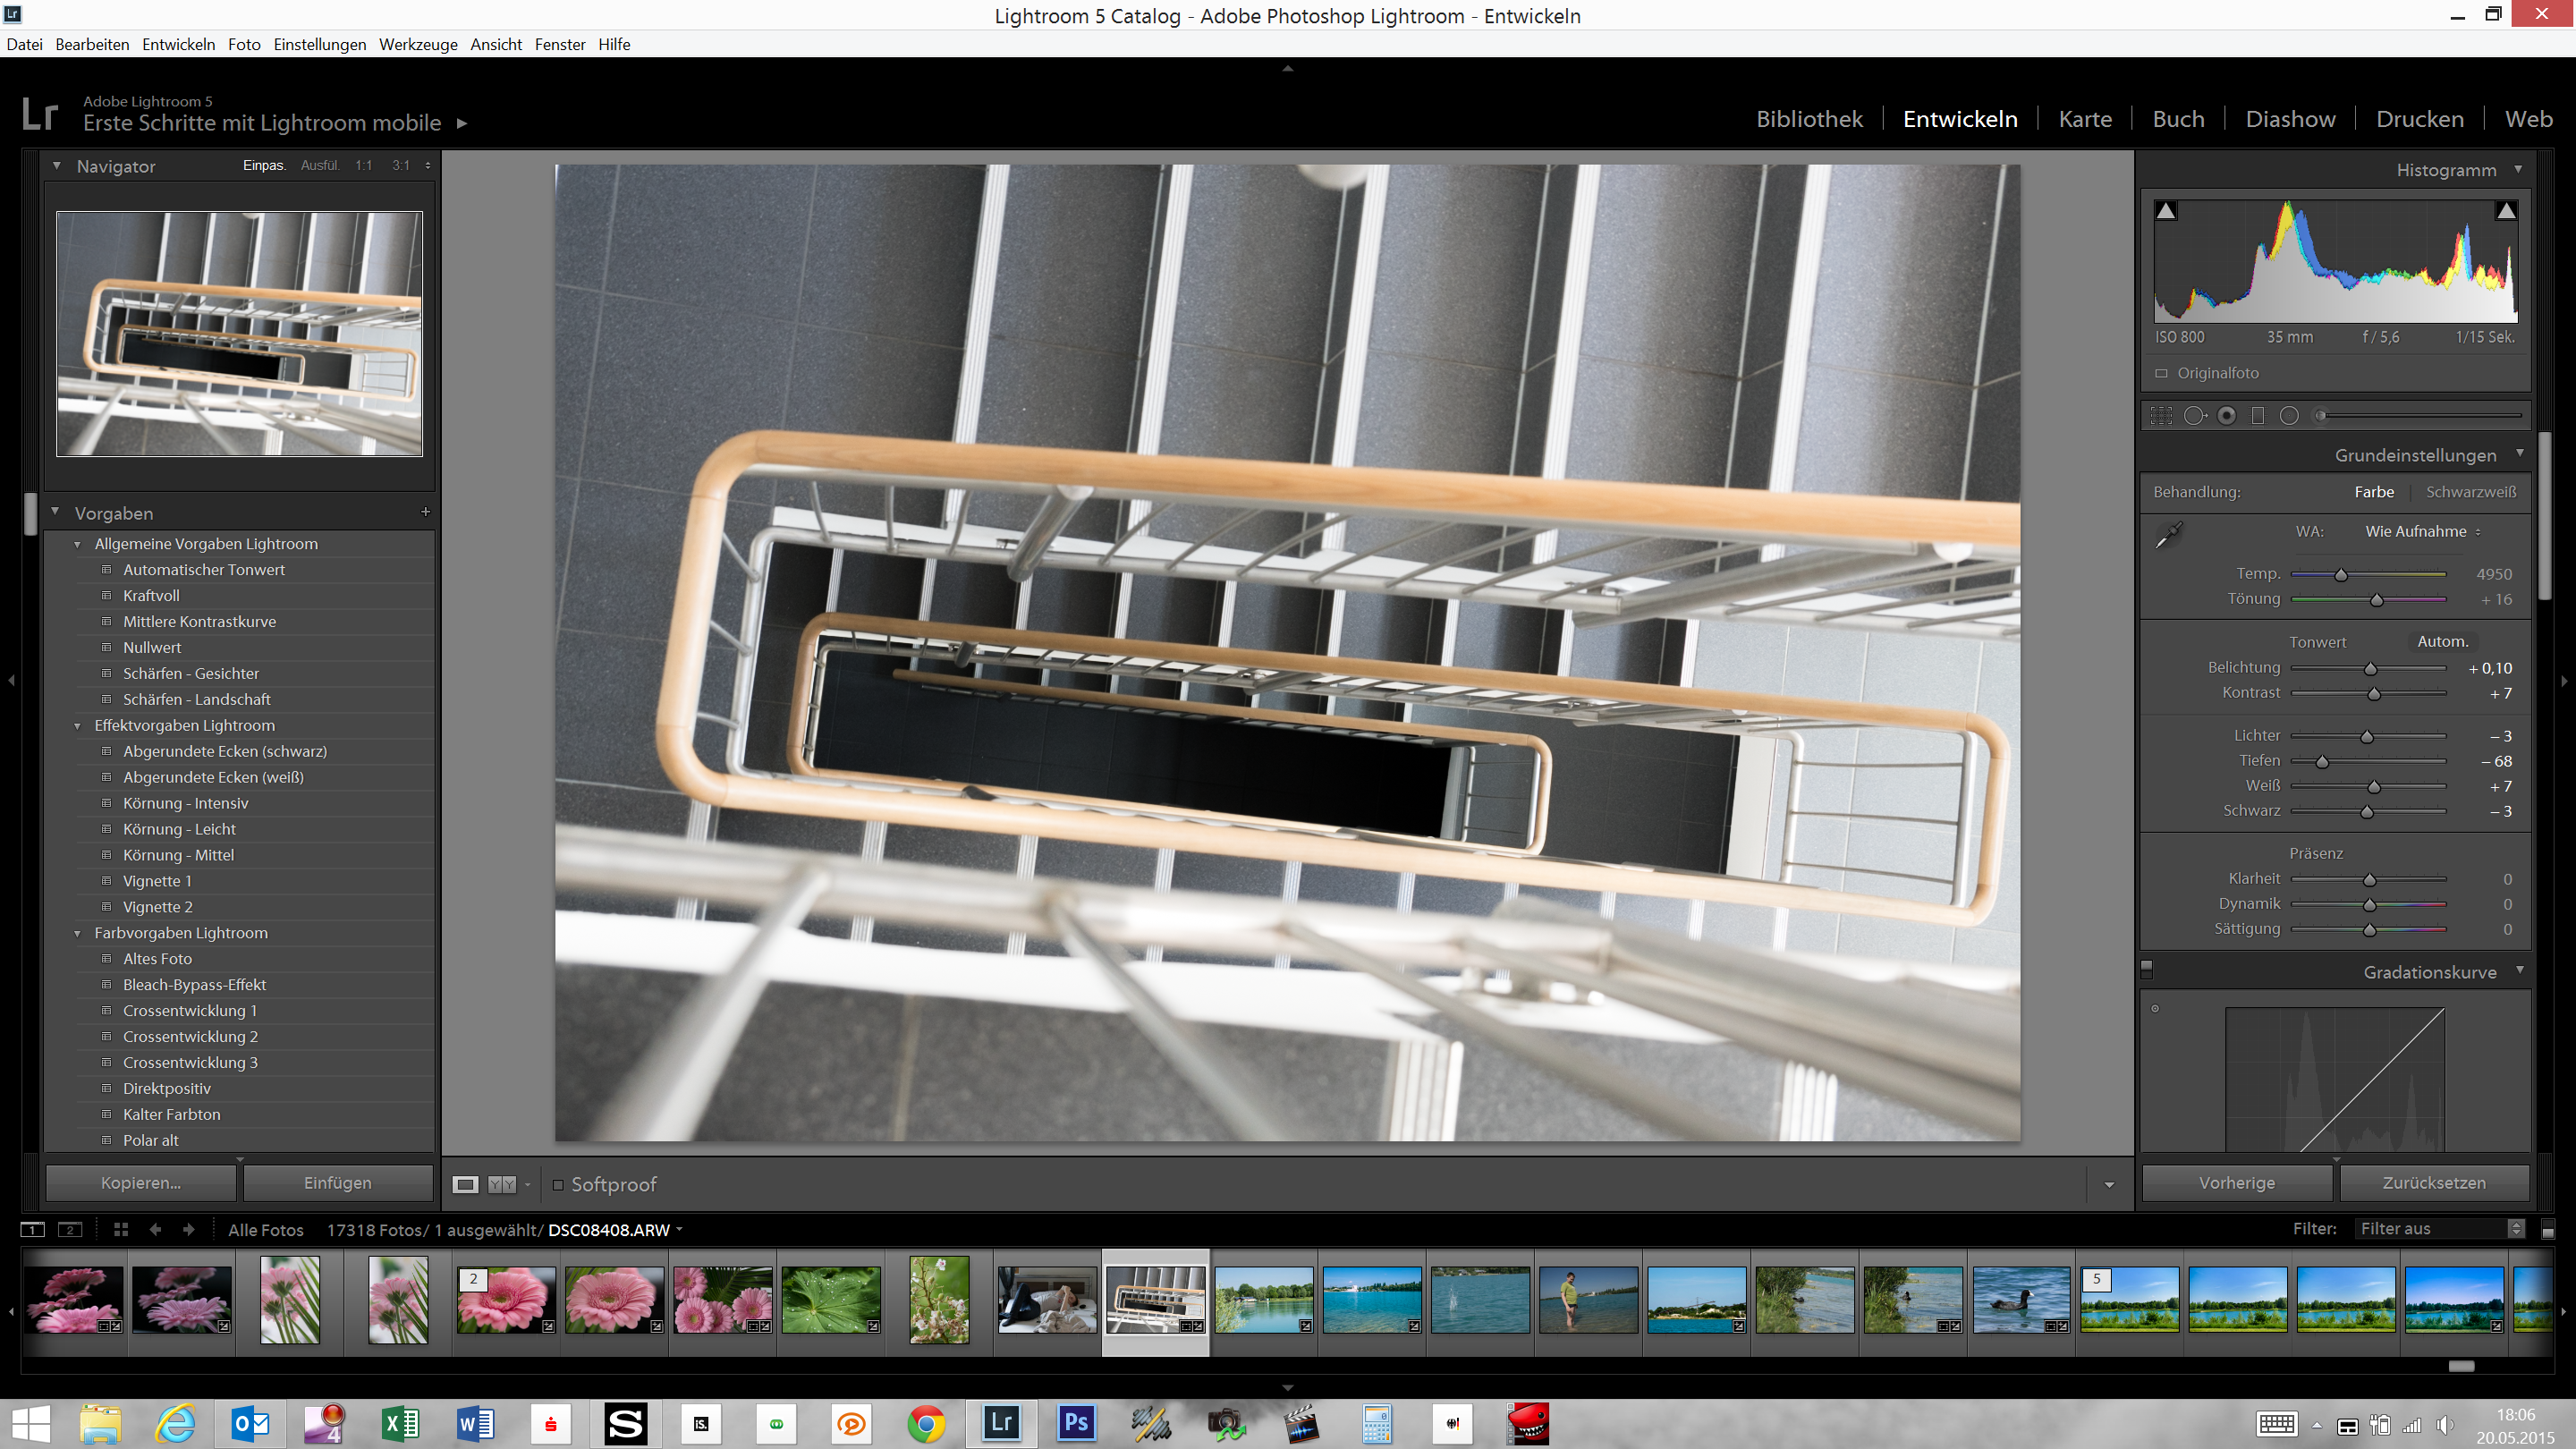The height and width of the screenshot is (1449, 2576).
Task: Open the Red Eye Correction tool
Action: click(2227, 416)
